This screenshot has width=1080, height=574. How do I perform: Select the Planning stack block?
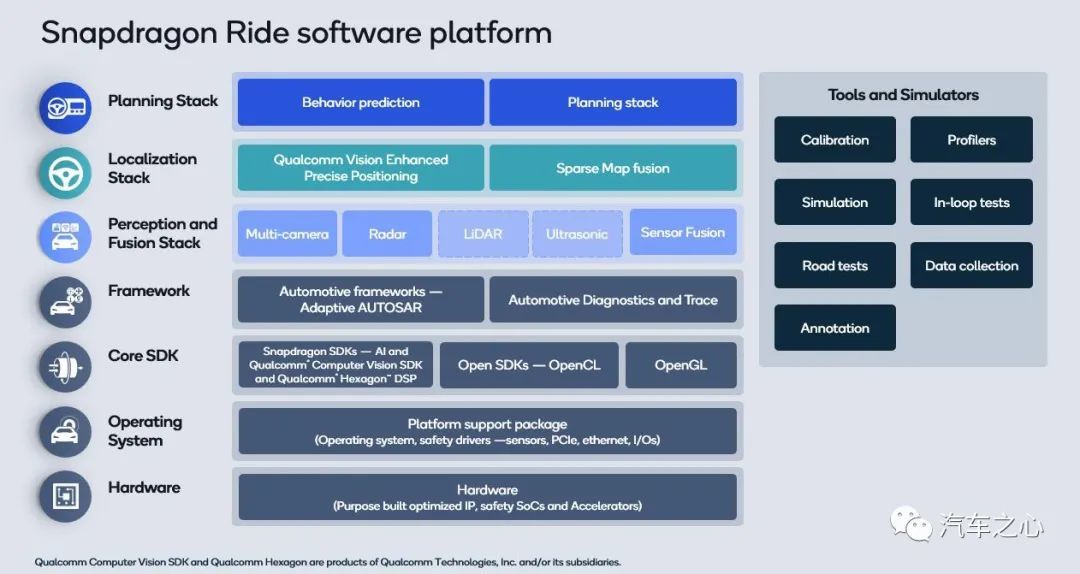(613, 102)
